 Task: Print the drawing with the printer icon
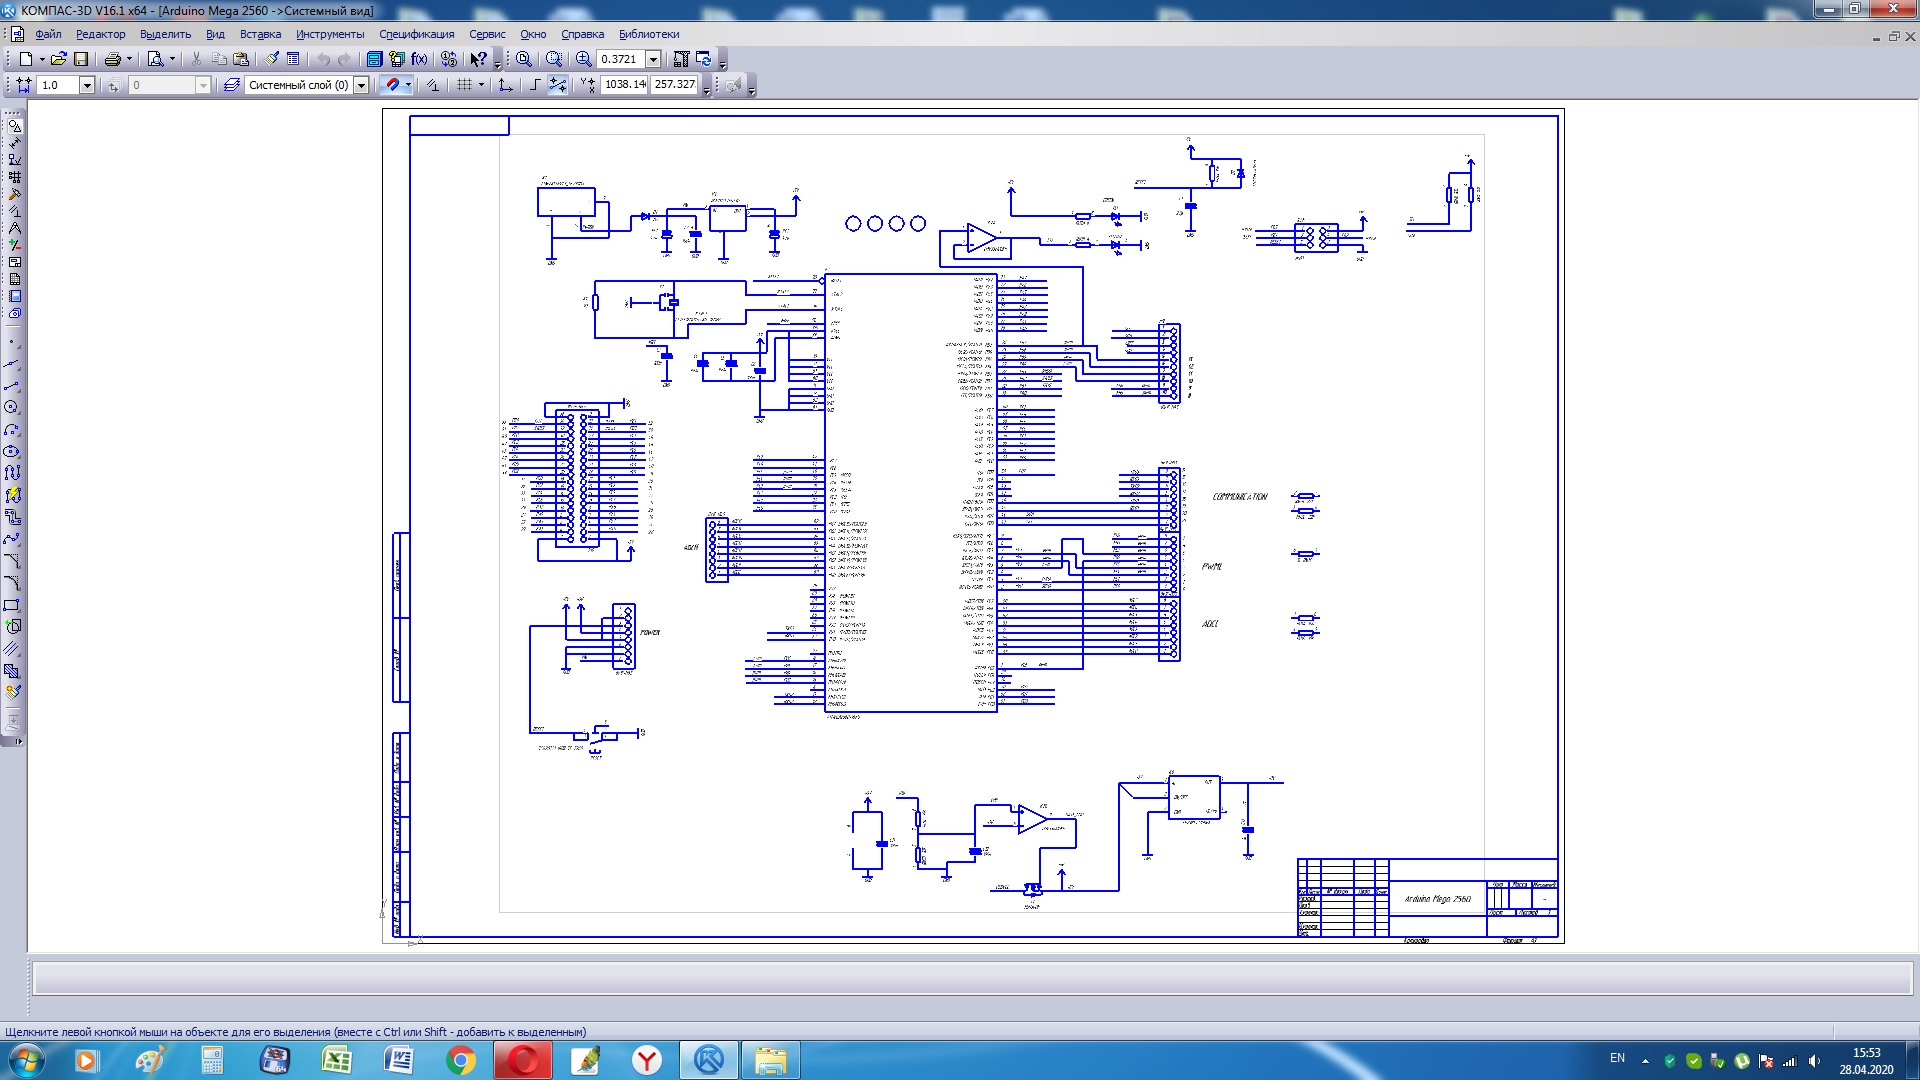pos(113,59)
